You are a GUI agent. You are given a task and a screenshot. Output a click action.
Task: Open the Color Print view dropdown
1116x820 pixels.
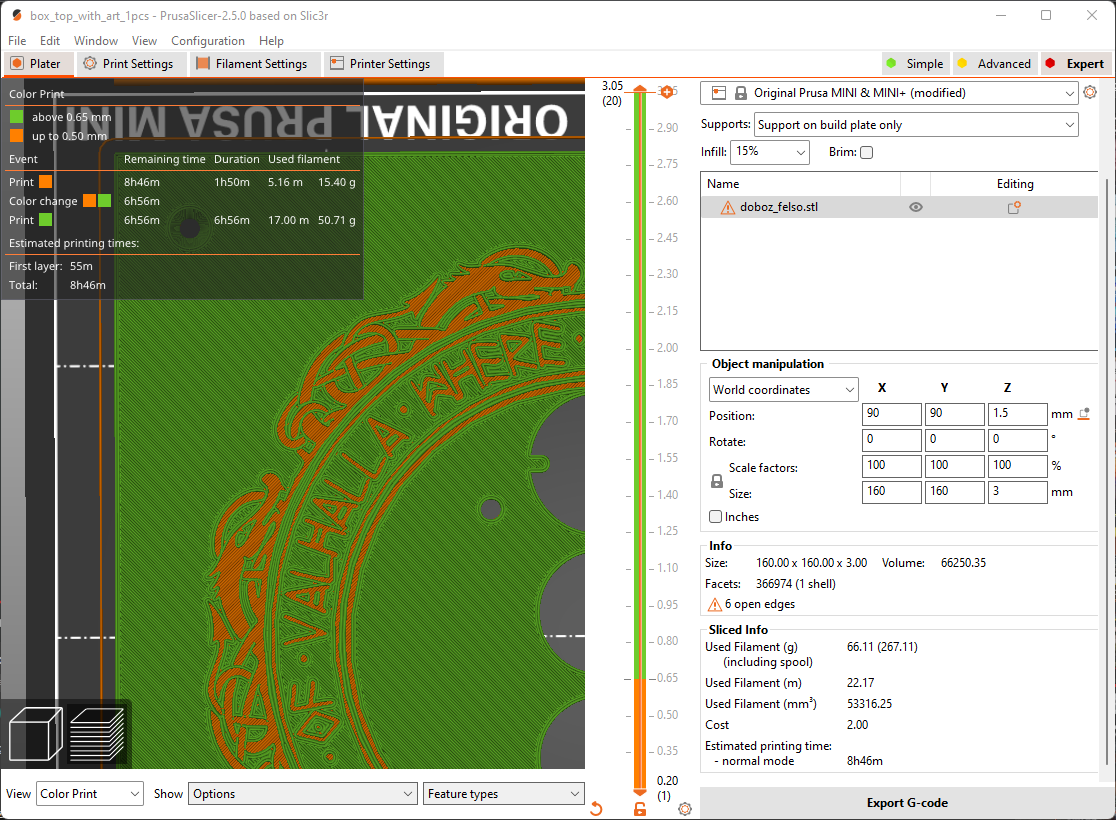click(x=90, y=794)
